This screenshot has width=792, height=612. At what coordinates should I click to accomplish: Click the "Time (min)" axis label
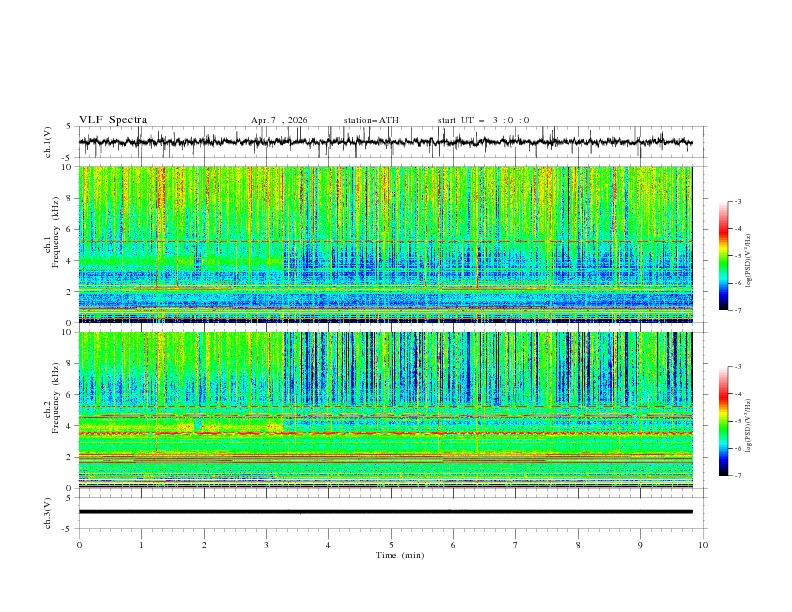[x=400, y=555]
